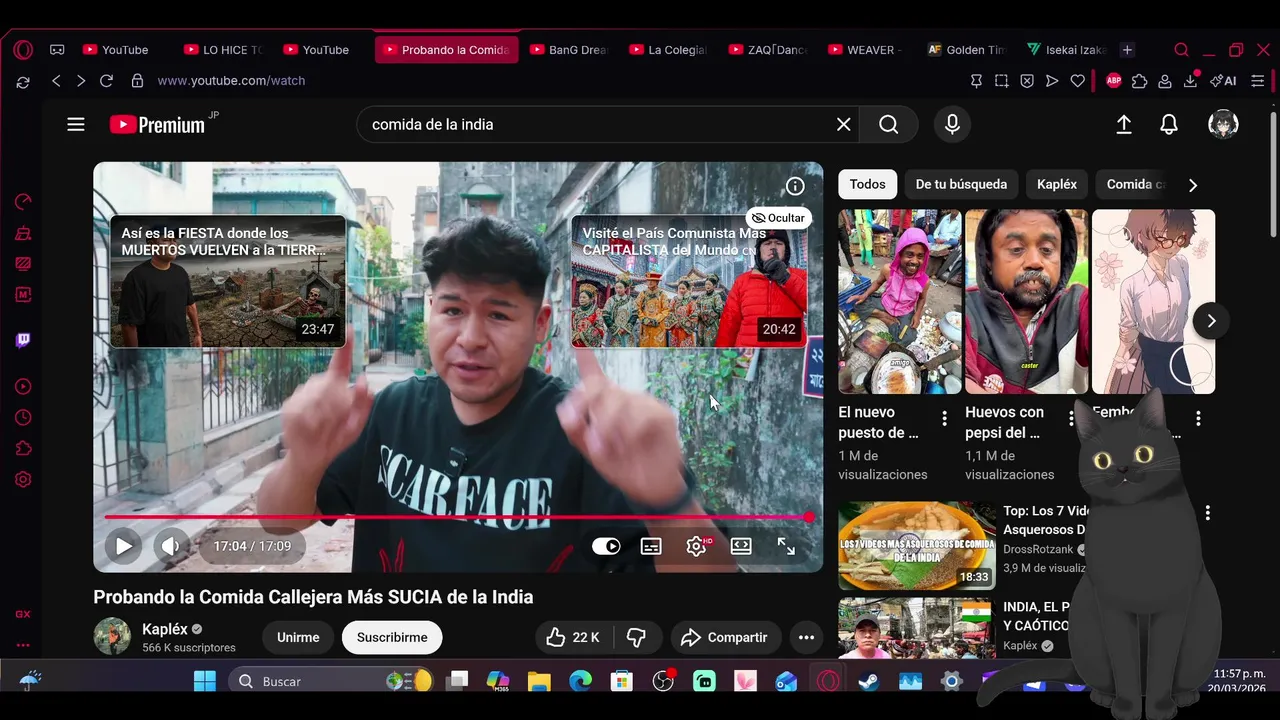
Task: Toggle subtitles in the video player
Action: [x=651, y=546]
